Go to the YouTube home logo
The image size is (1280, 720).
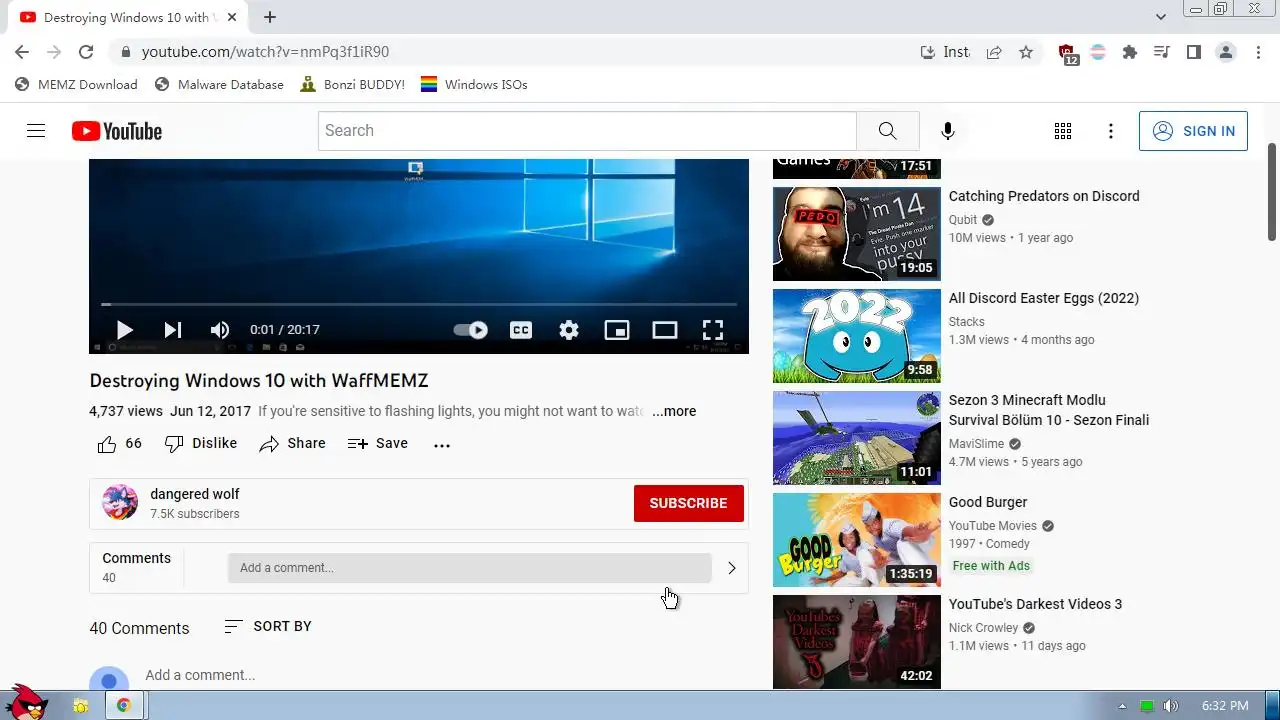116,131
